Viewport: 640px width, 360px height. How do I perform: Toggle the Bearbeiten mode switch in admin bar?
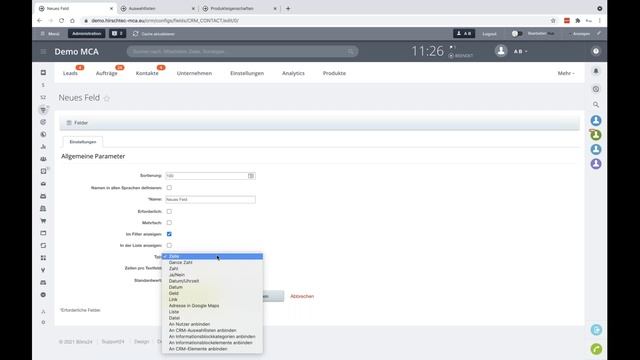tap(516, 34)
